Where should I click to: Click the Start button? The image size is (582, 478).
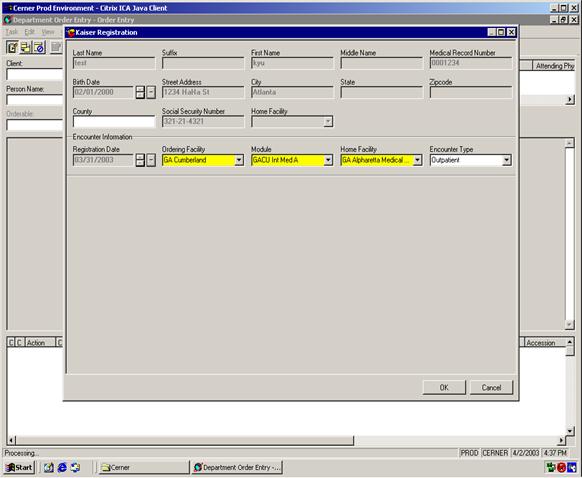[20, 467]
